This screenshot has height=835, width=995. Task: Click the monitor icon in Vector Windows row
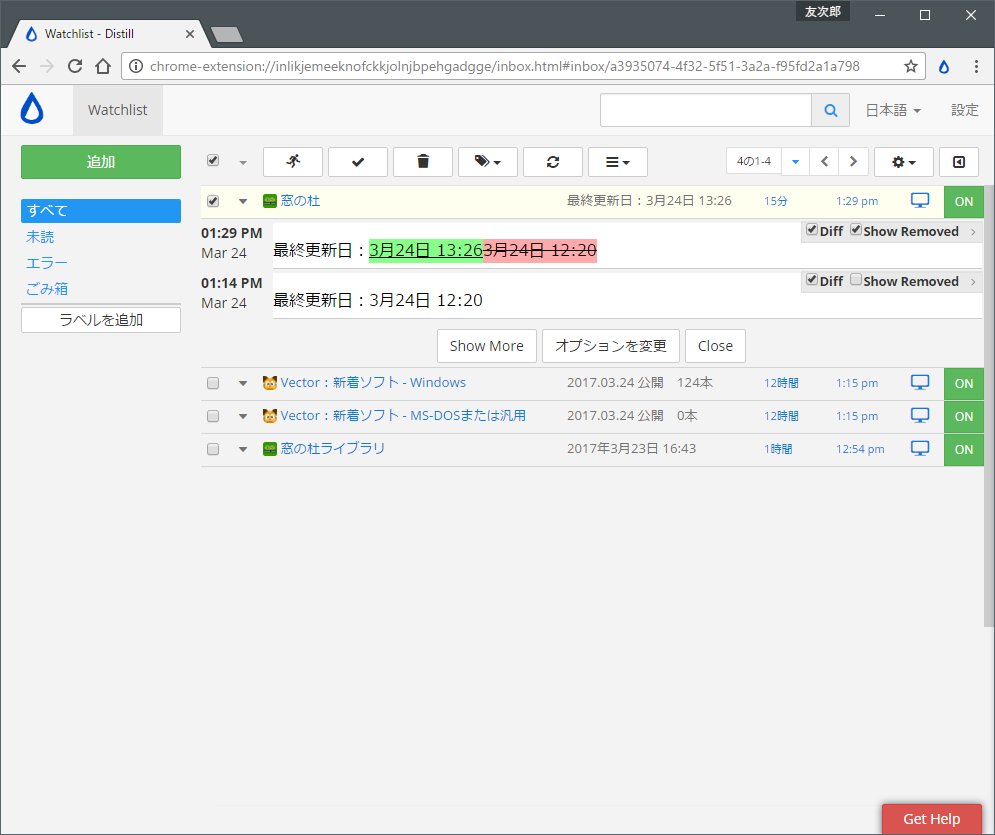[919, 382]
